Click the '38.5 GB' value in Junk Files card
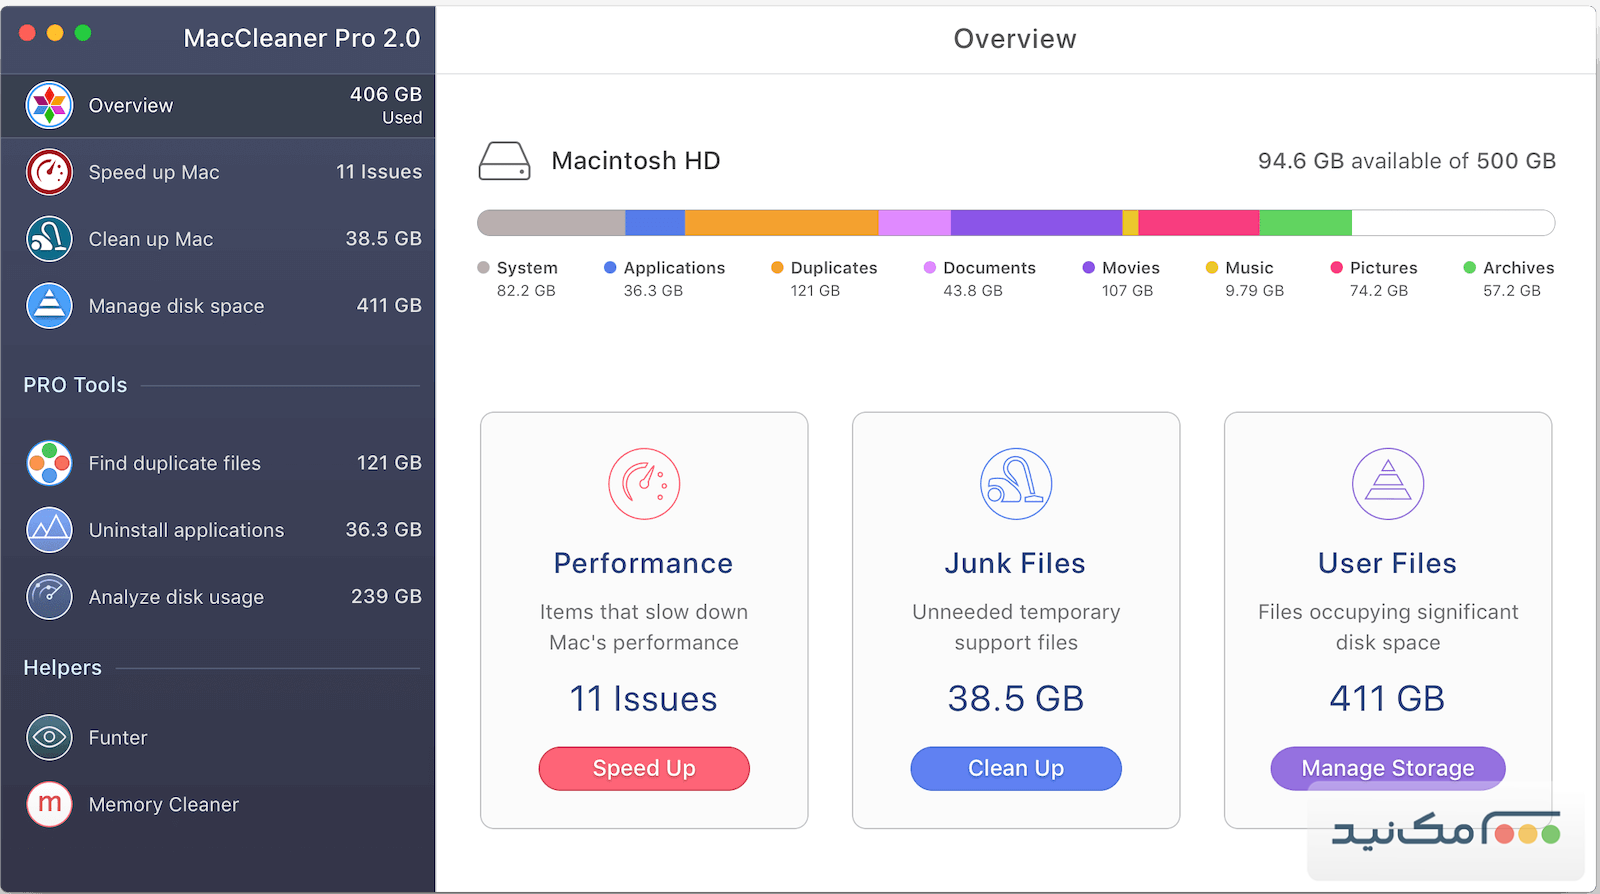 (1016, 699)
